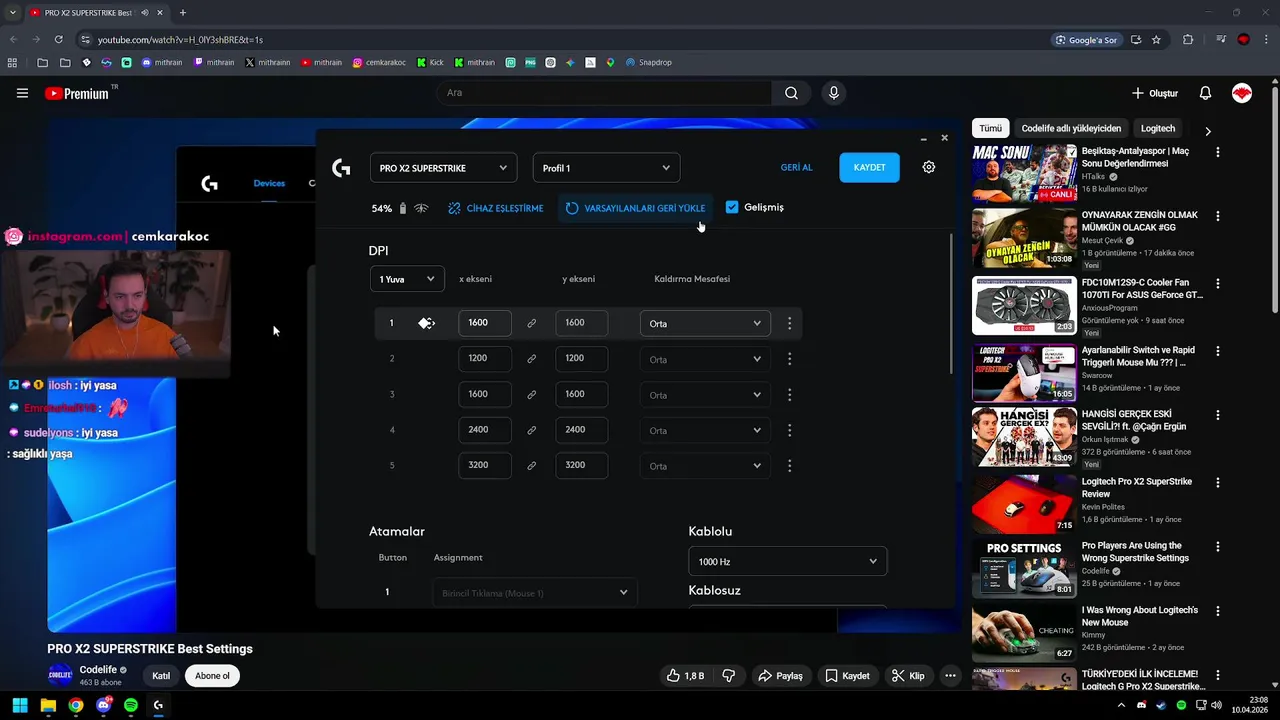Screen dimensions: 1280x720
Task: Like the video (1,8 B)
Action: [686, 676]
